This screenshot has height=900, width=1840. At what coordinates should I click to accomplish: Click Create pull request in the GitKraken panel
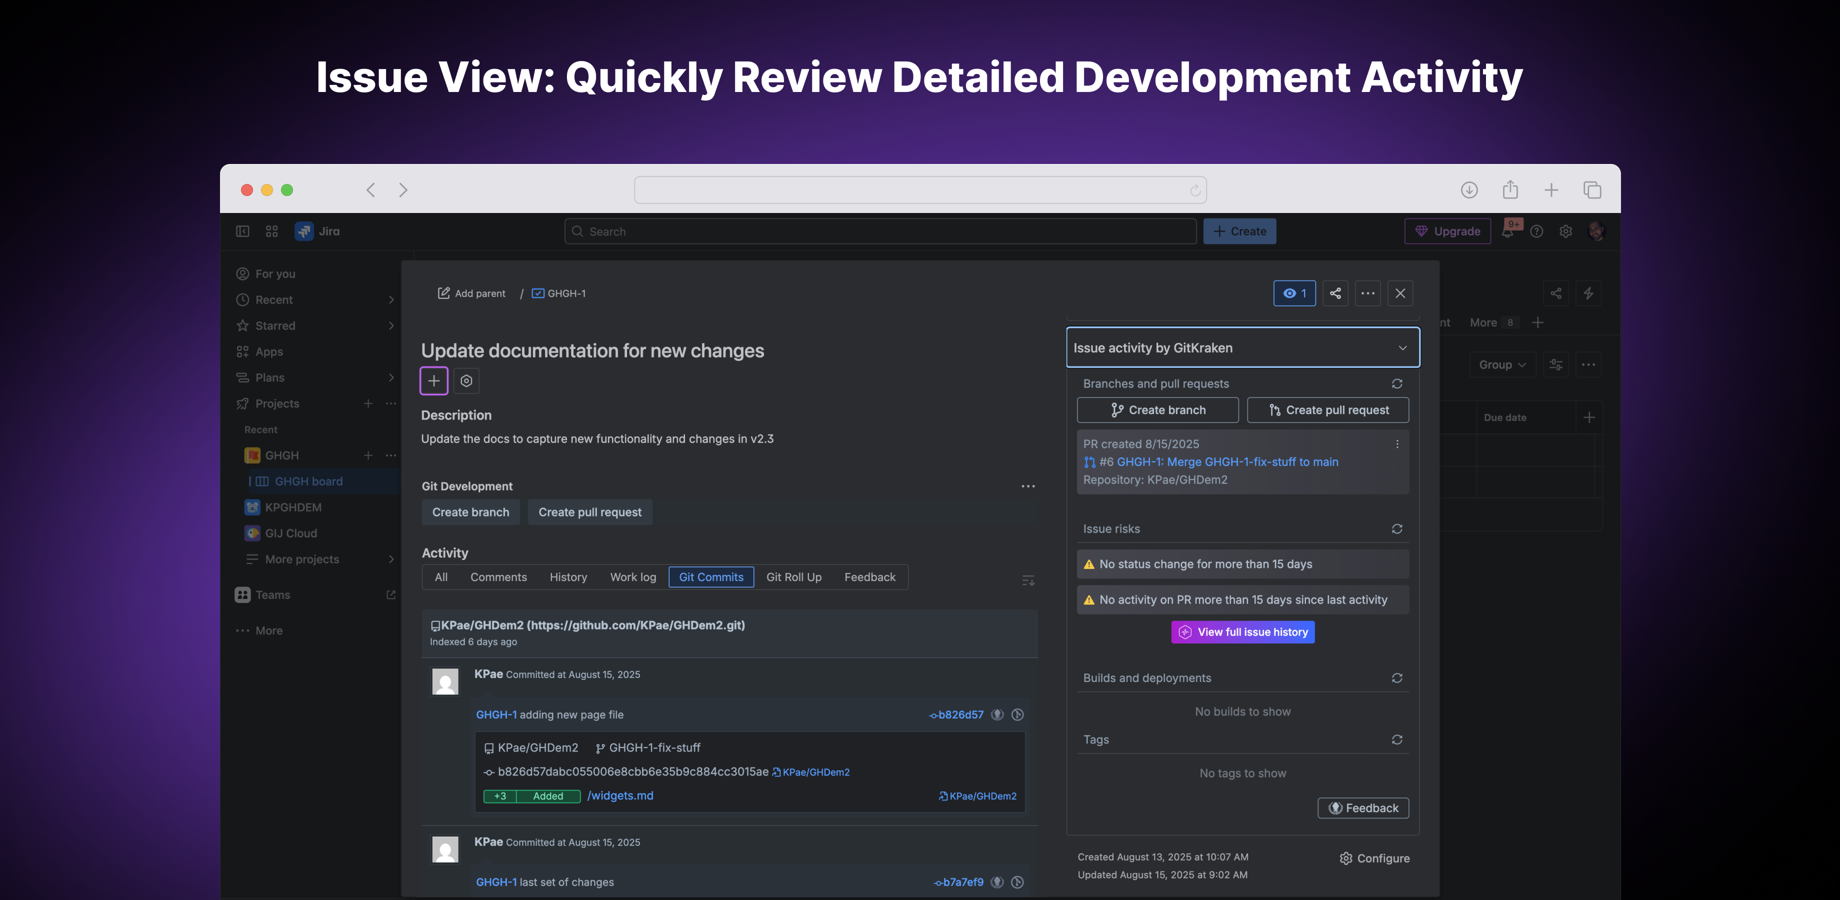click(1328, 410)
